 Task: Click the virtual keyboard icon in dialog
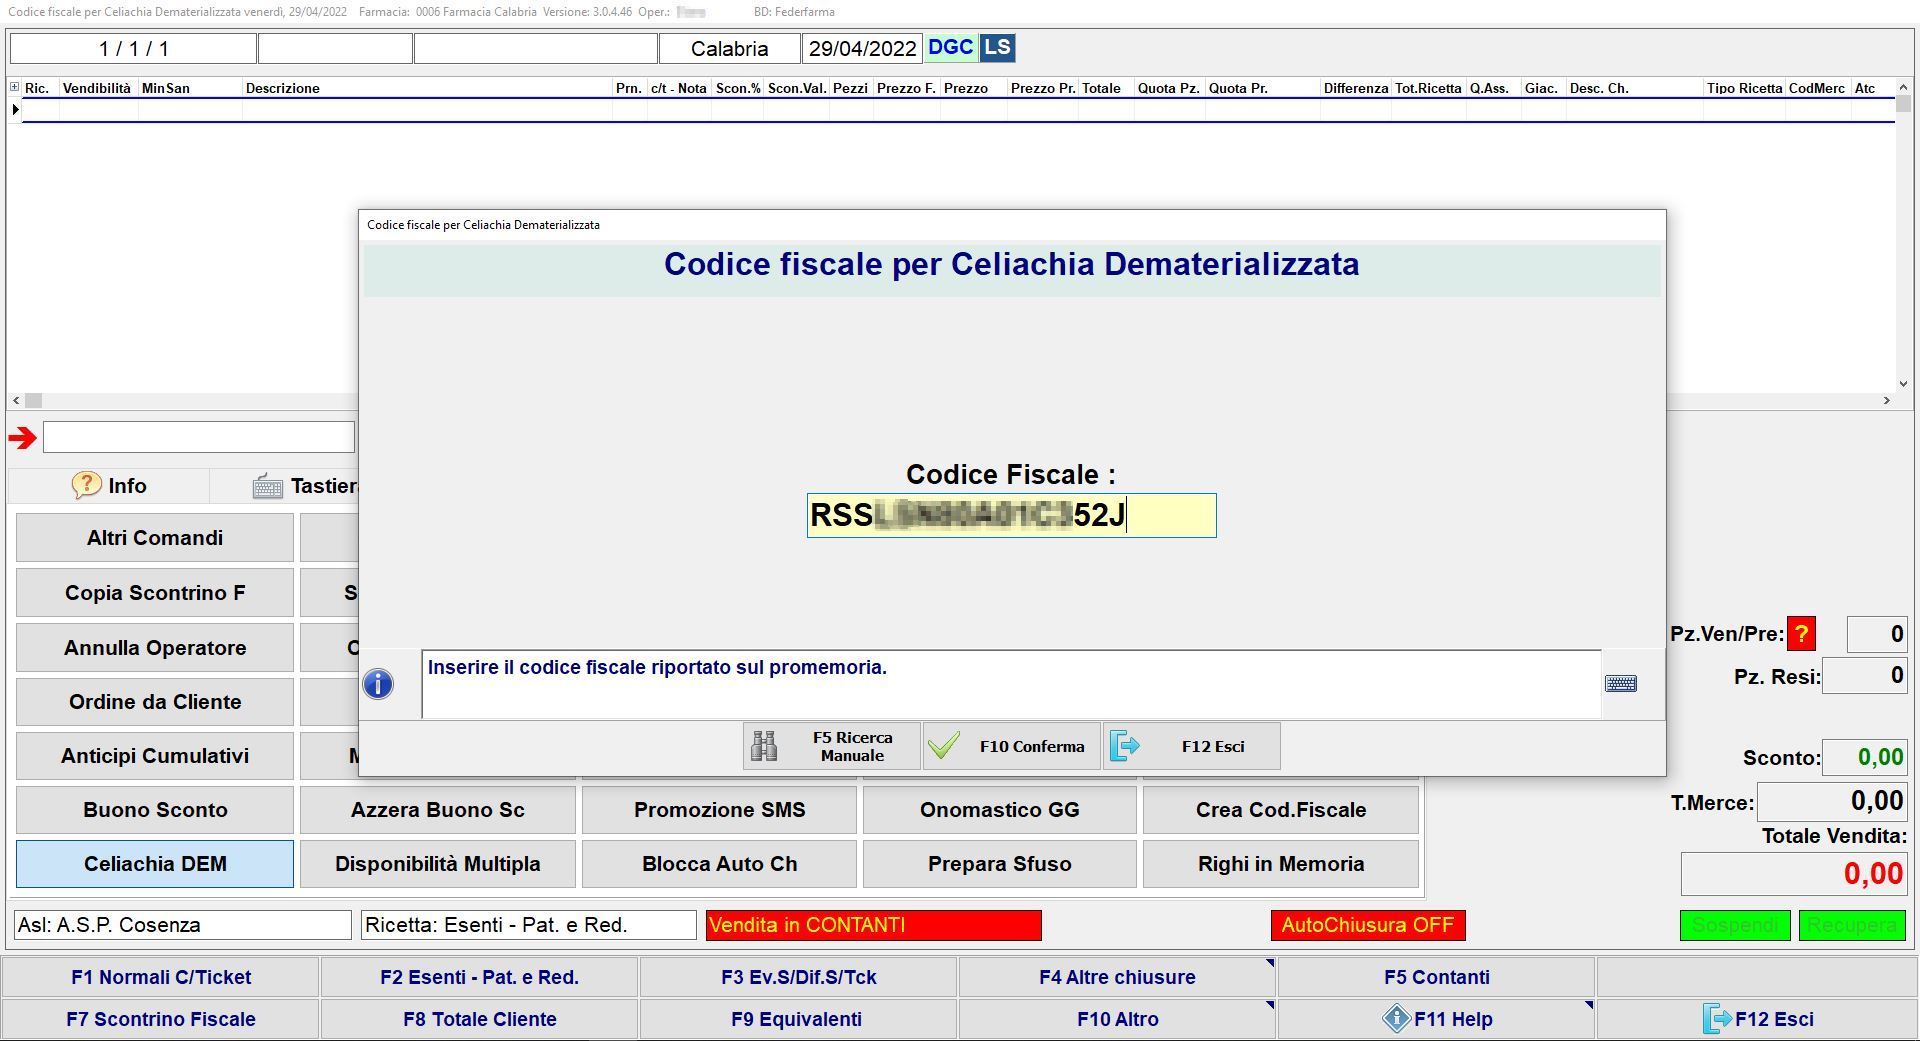tap(1620, 683)
